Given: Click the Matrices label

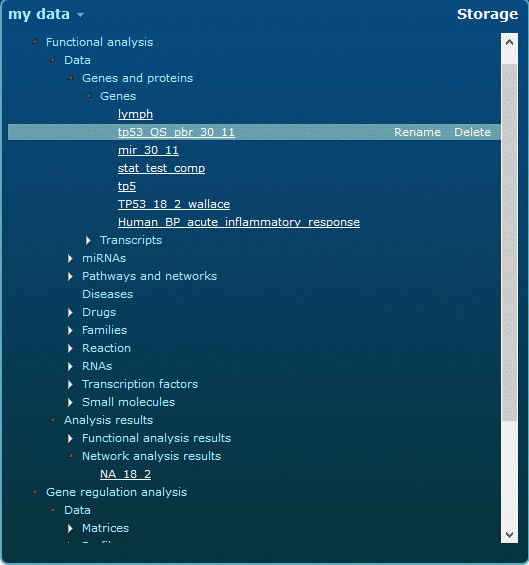Looking at the screenshot, I should pyautogui.click(x=105, y=528).
